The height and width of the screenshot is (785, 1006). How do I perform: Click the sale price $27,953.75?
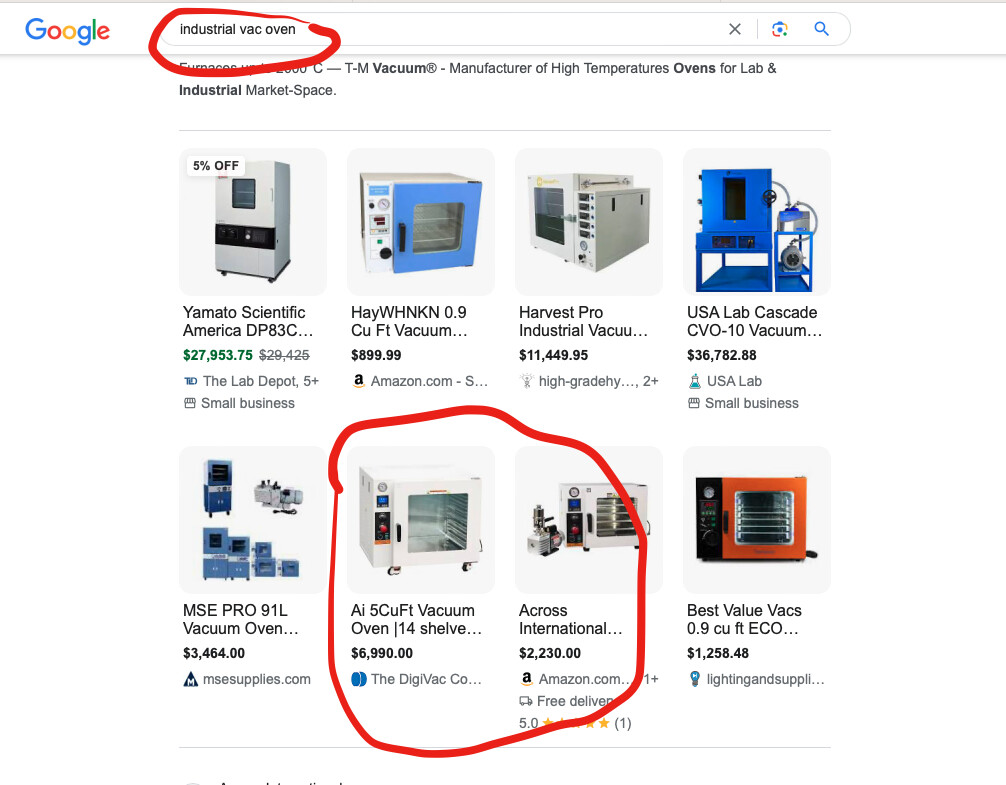coord(218,355)
